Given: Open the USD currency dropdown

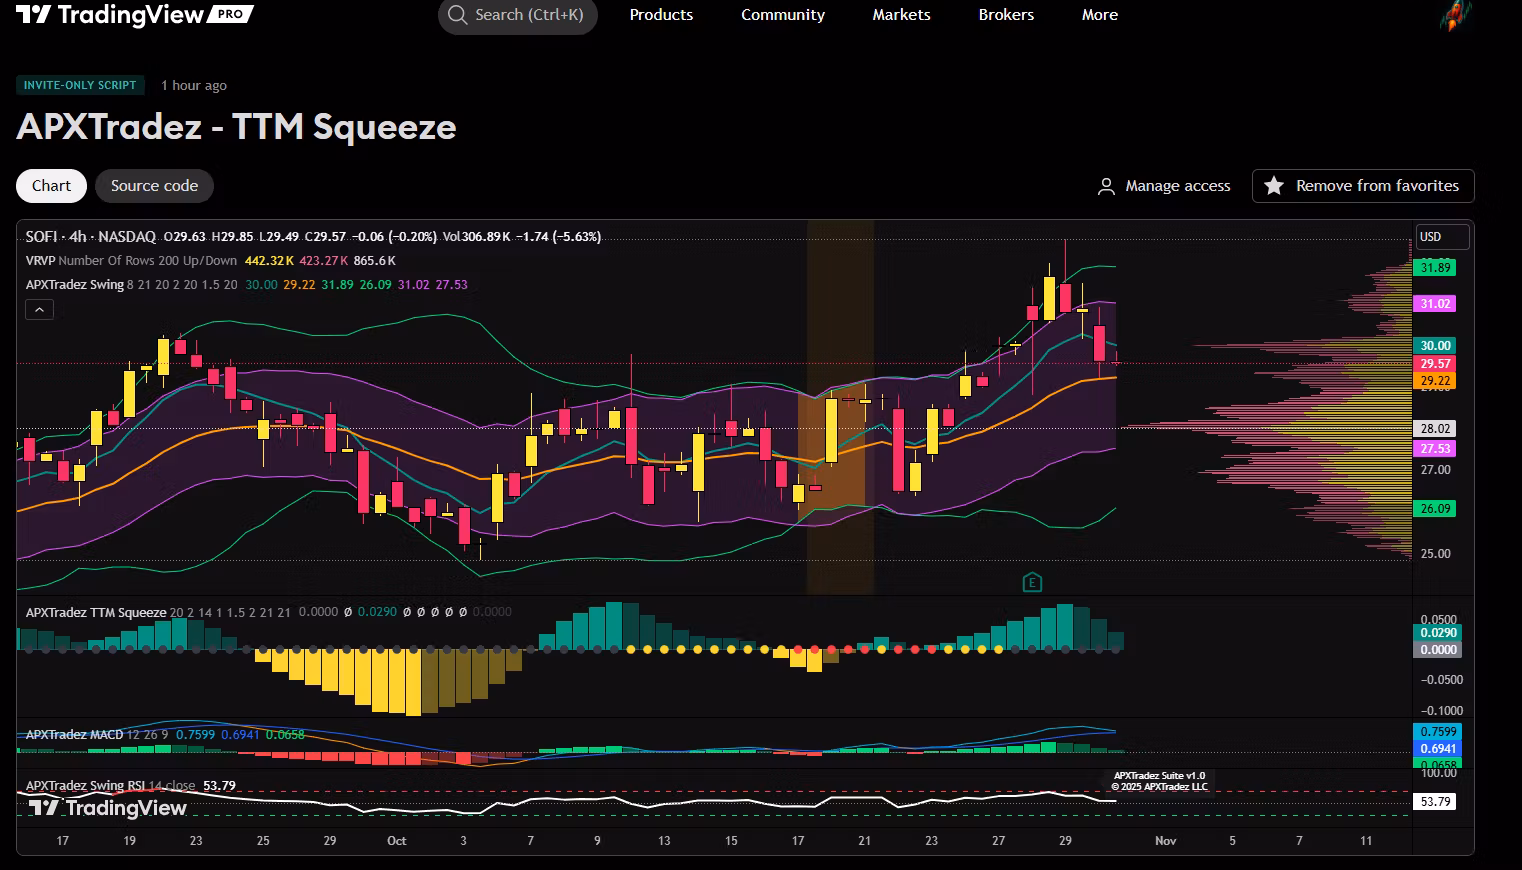Looking at the screenshot, I should point(1442,237).
